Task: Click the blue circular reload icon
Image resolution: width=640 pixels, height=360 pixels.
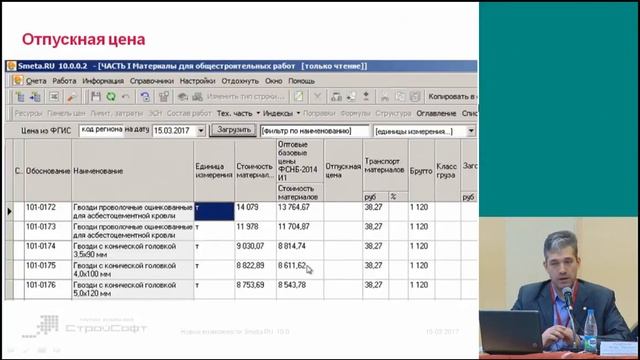Action: (145, 97)
